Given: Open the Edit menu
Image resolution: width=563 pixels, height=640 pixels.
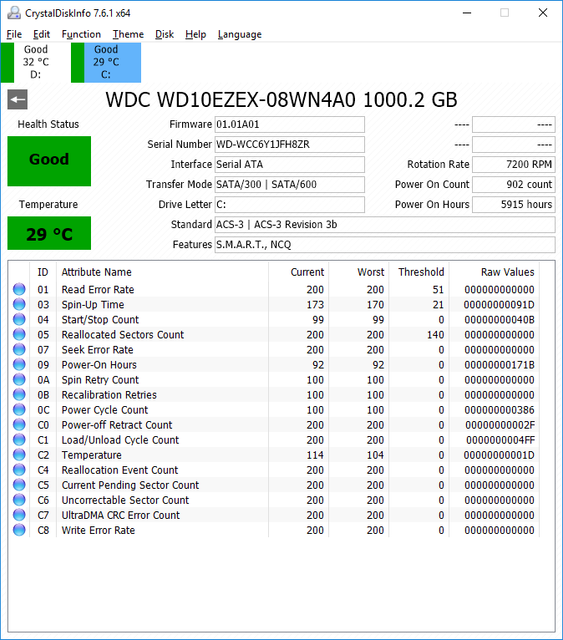Looking at the screenshot, I should [x=41, y=34].
